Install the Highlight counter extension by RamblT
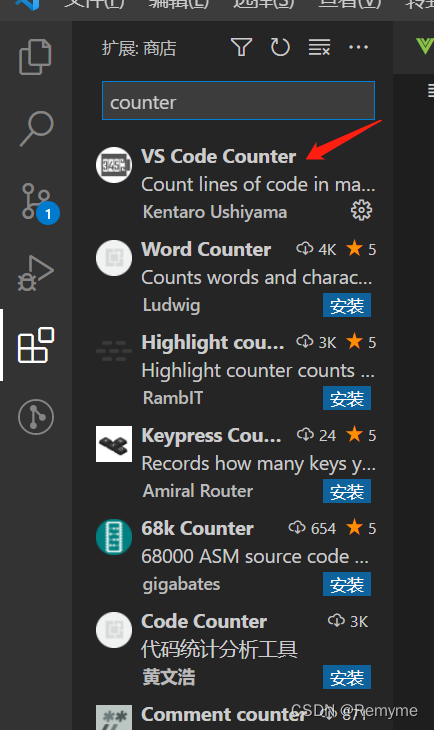The image size is (434, 730). tap(347, 399)
